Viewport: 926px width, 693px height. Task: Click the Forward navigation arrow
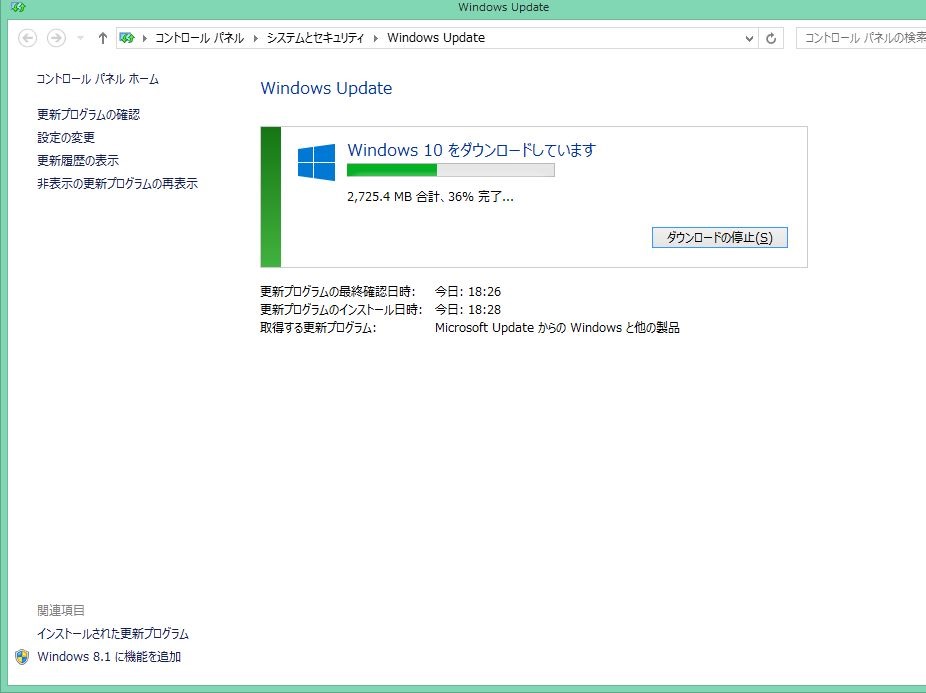[x=56, y=38]
